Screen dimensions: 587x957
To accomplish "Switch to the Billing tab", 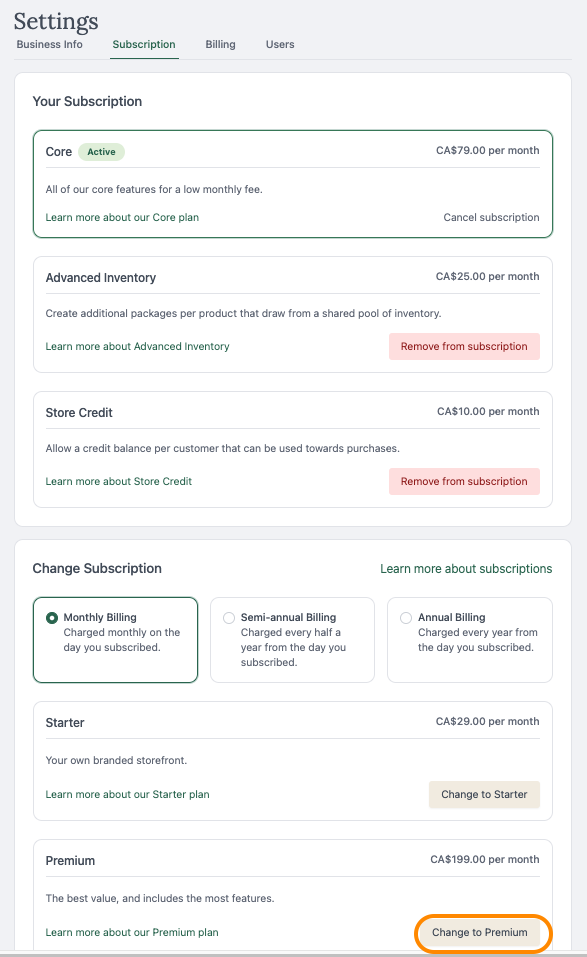I will 220,45.
